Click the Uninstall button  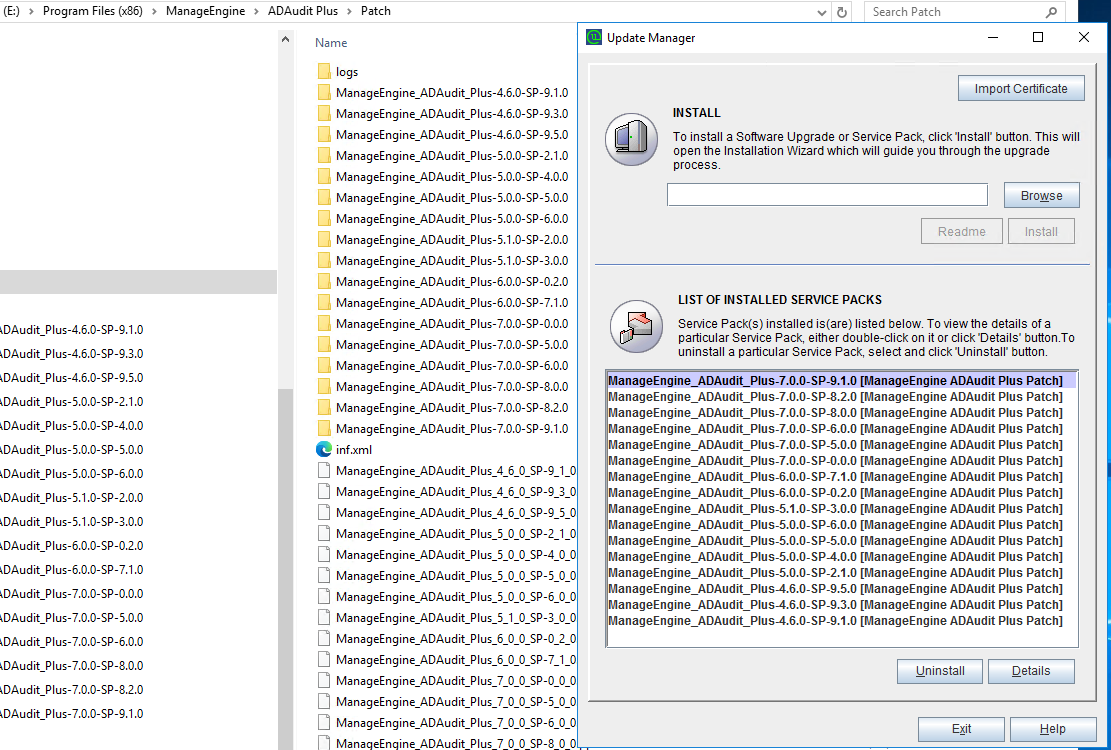[939, 671]
